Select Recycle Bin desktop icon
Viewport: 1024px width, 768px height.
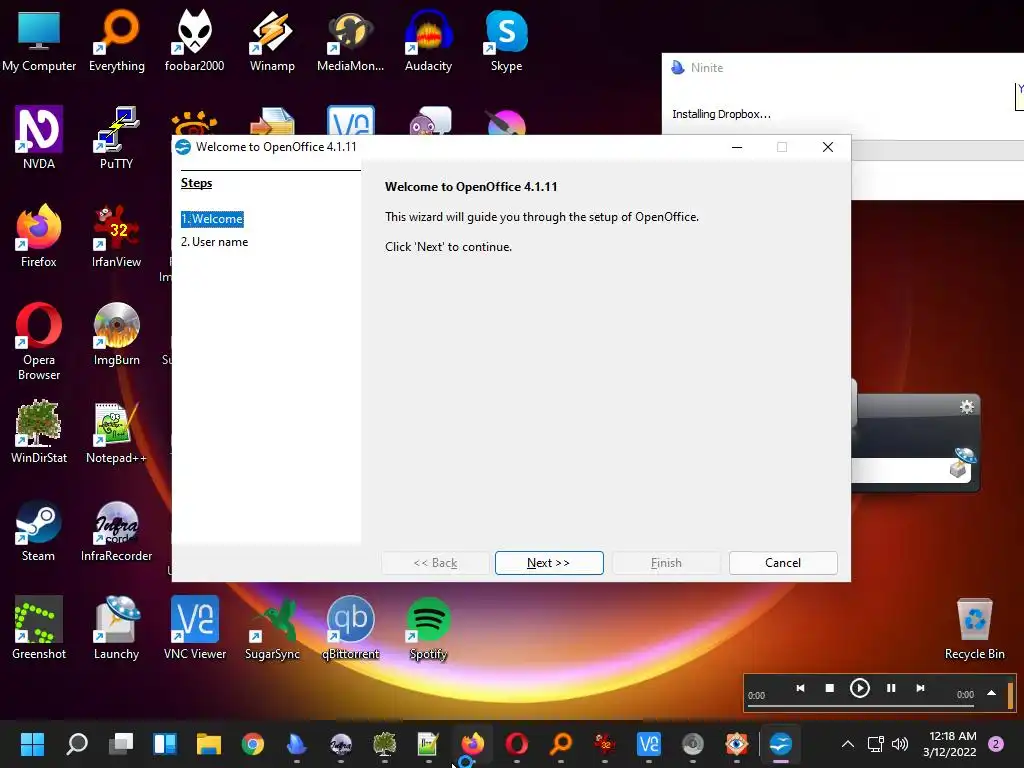tap(974, 628)
